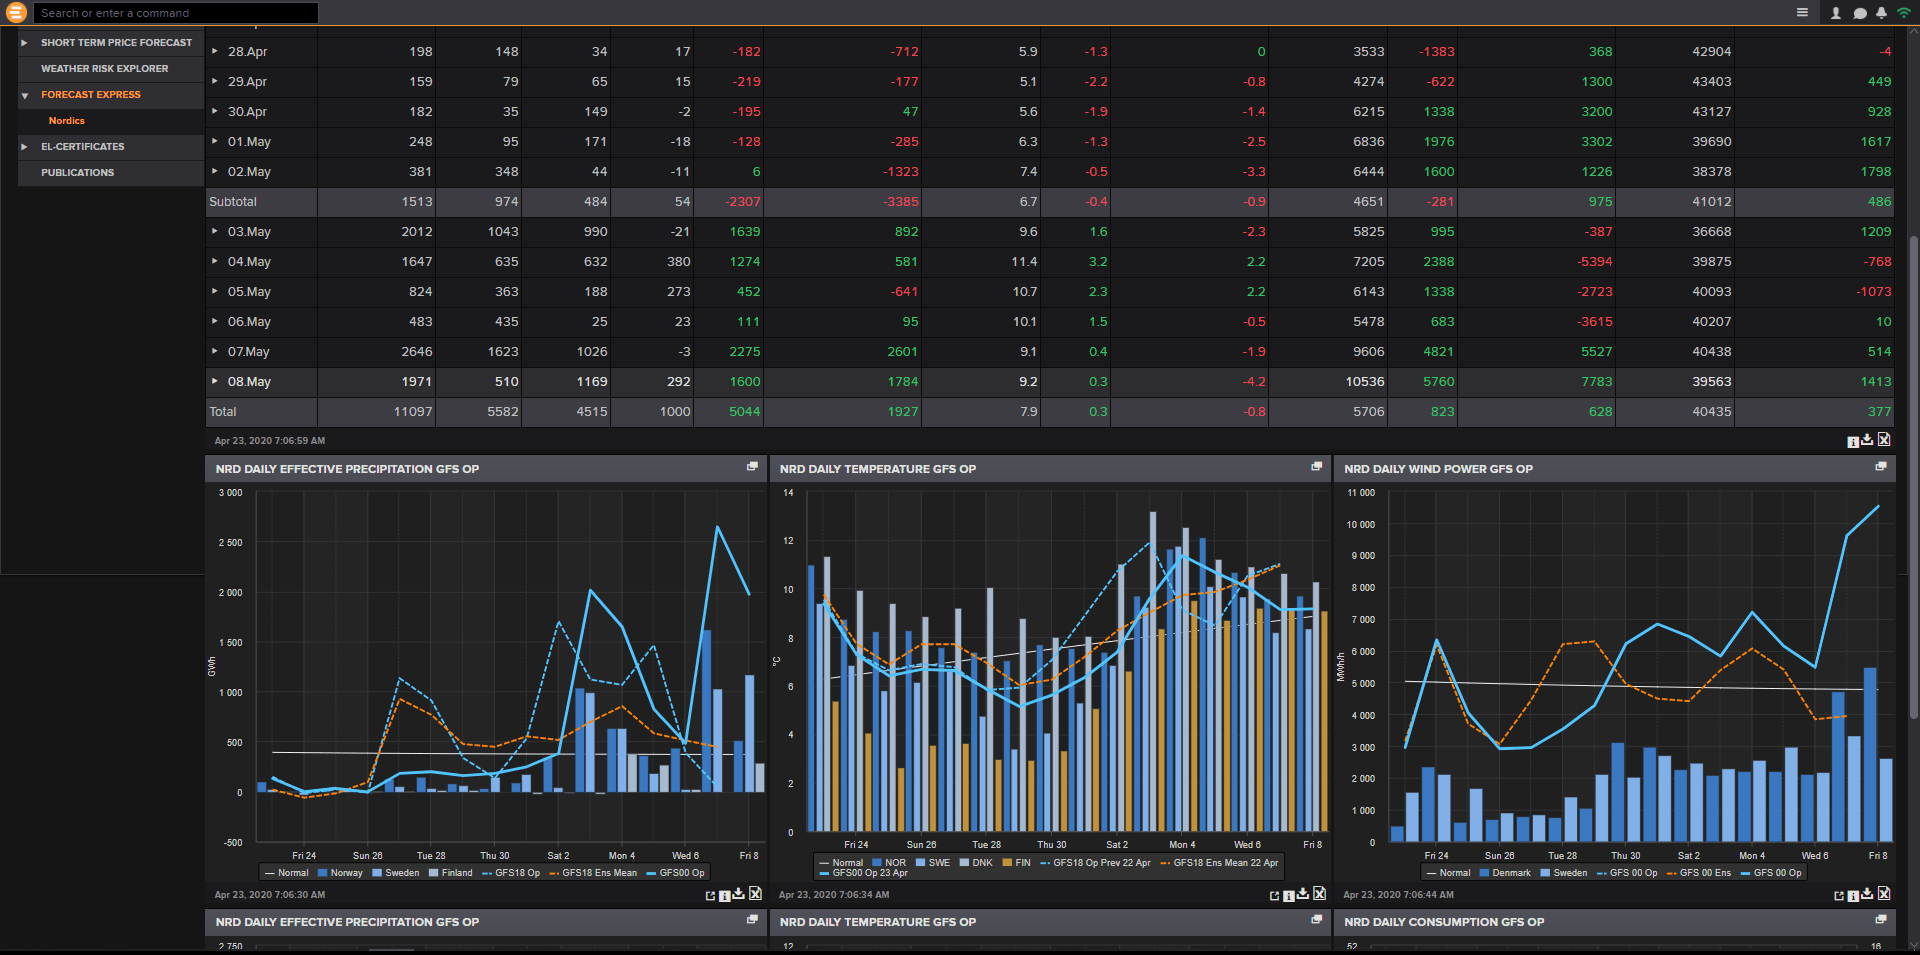The height and width of the screenshot is (955, 1920).
Task: Show info for the temperature chart
Action: click(1289, 895)
